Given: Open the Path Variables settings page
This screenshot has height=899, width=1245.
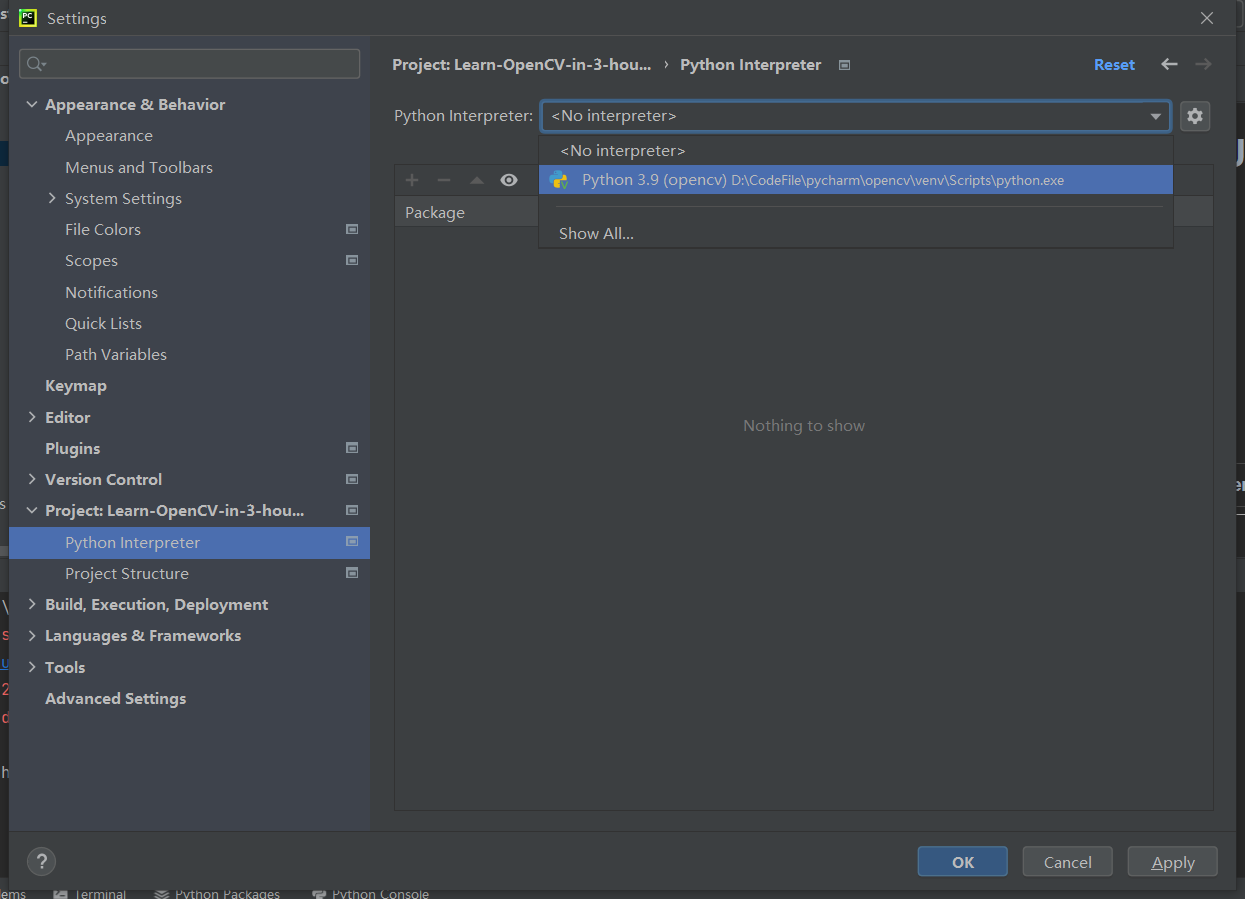Looking at the screenshot, I should click(x=116, y=354).
